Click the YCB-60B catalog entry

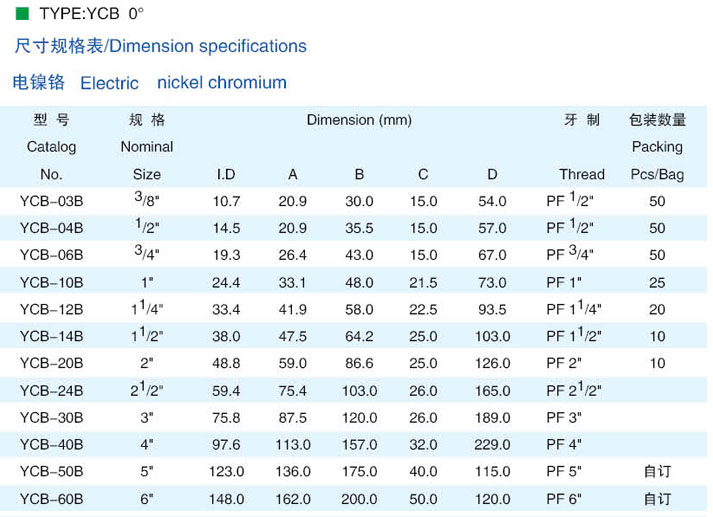pos(51,499)
